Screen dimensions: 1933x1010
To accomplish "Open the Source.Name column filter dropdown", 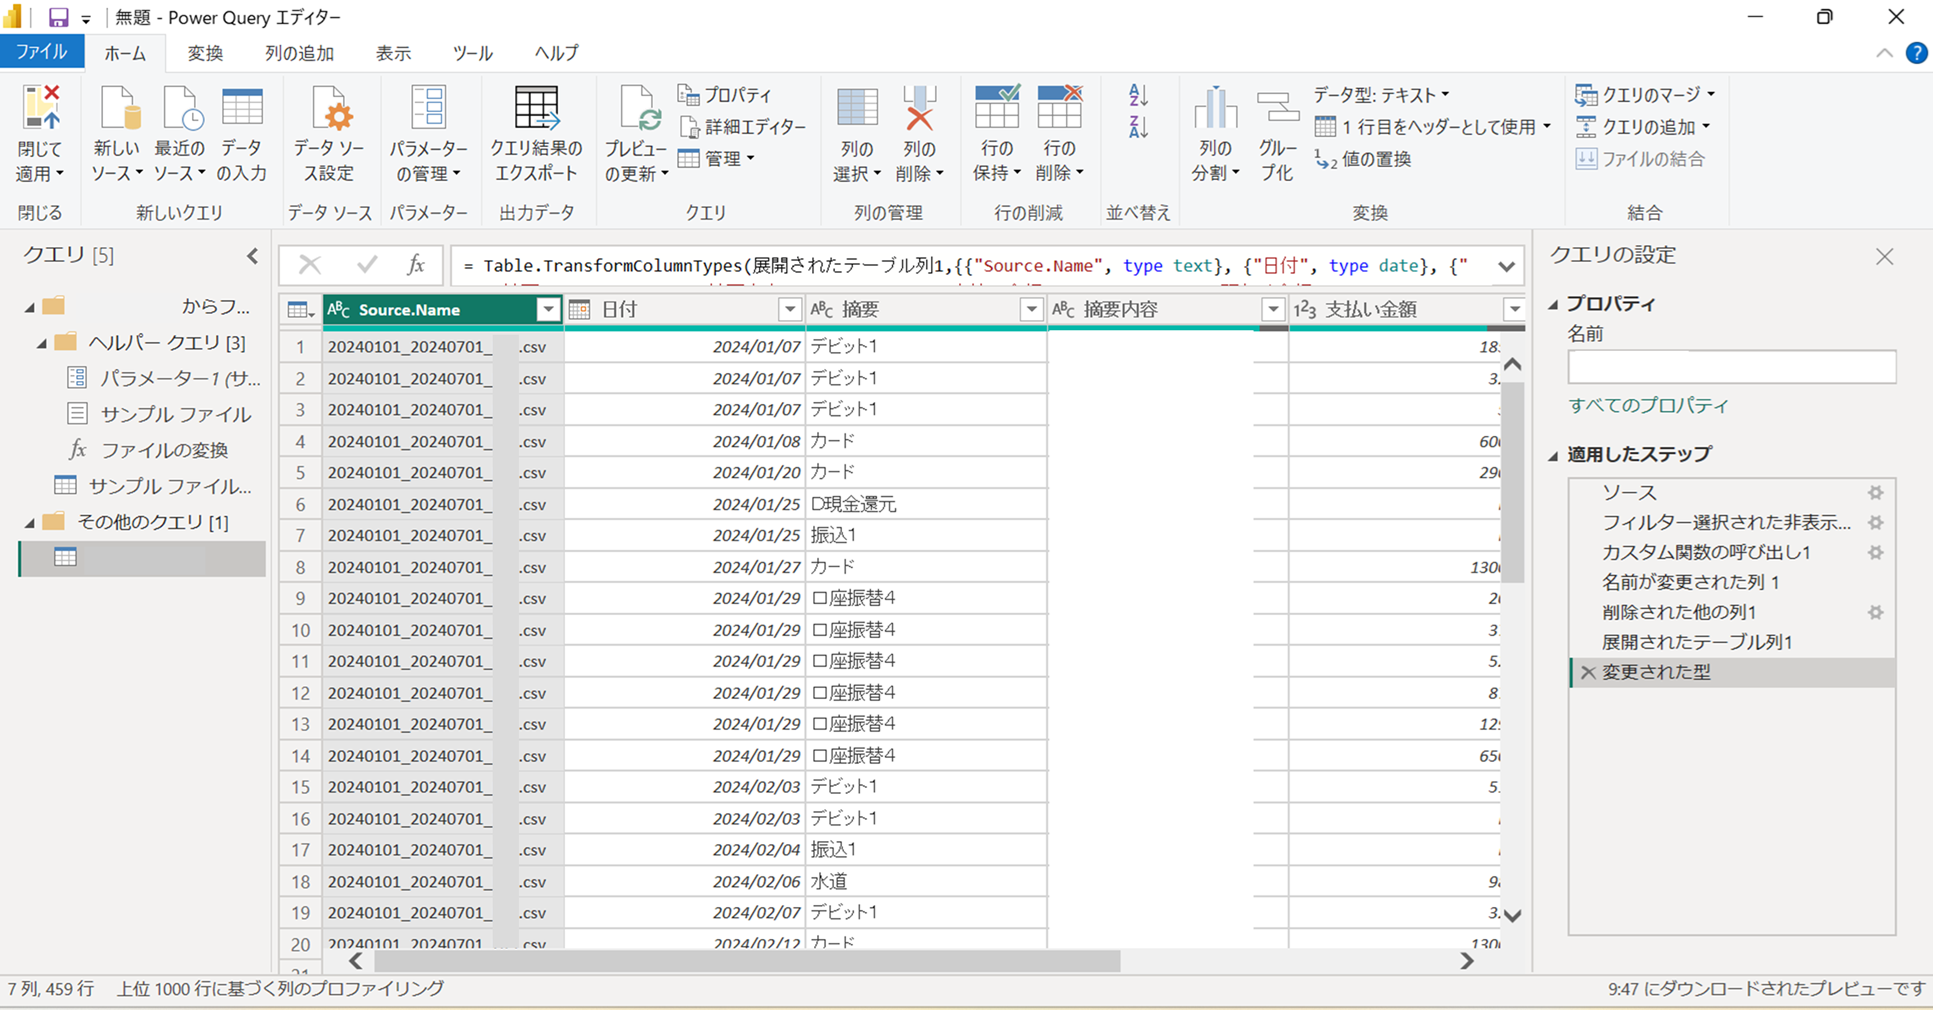I will coord(548,310).
